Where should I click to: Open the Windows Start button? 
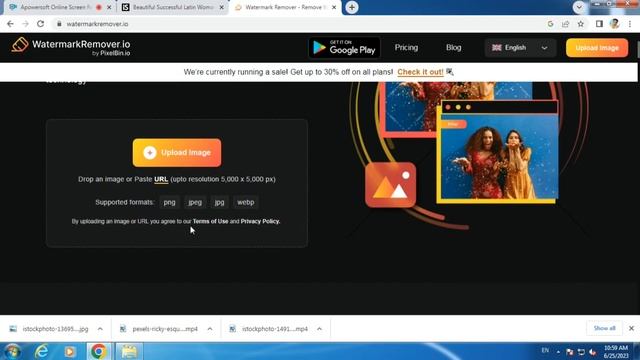tap(12, 351)
